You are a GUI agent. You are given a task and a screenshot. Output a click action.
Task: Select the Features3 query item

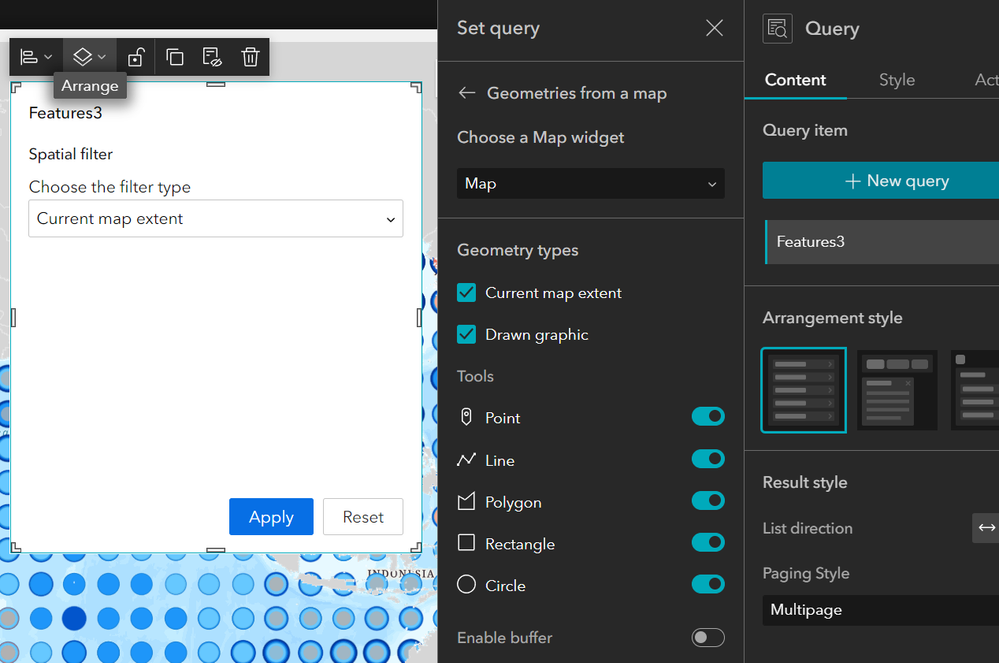(x=882, y=242)
